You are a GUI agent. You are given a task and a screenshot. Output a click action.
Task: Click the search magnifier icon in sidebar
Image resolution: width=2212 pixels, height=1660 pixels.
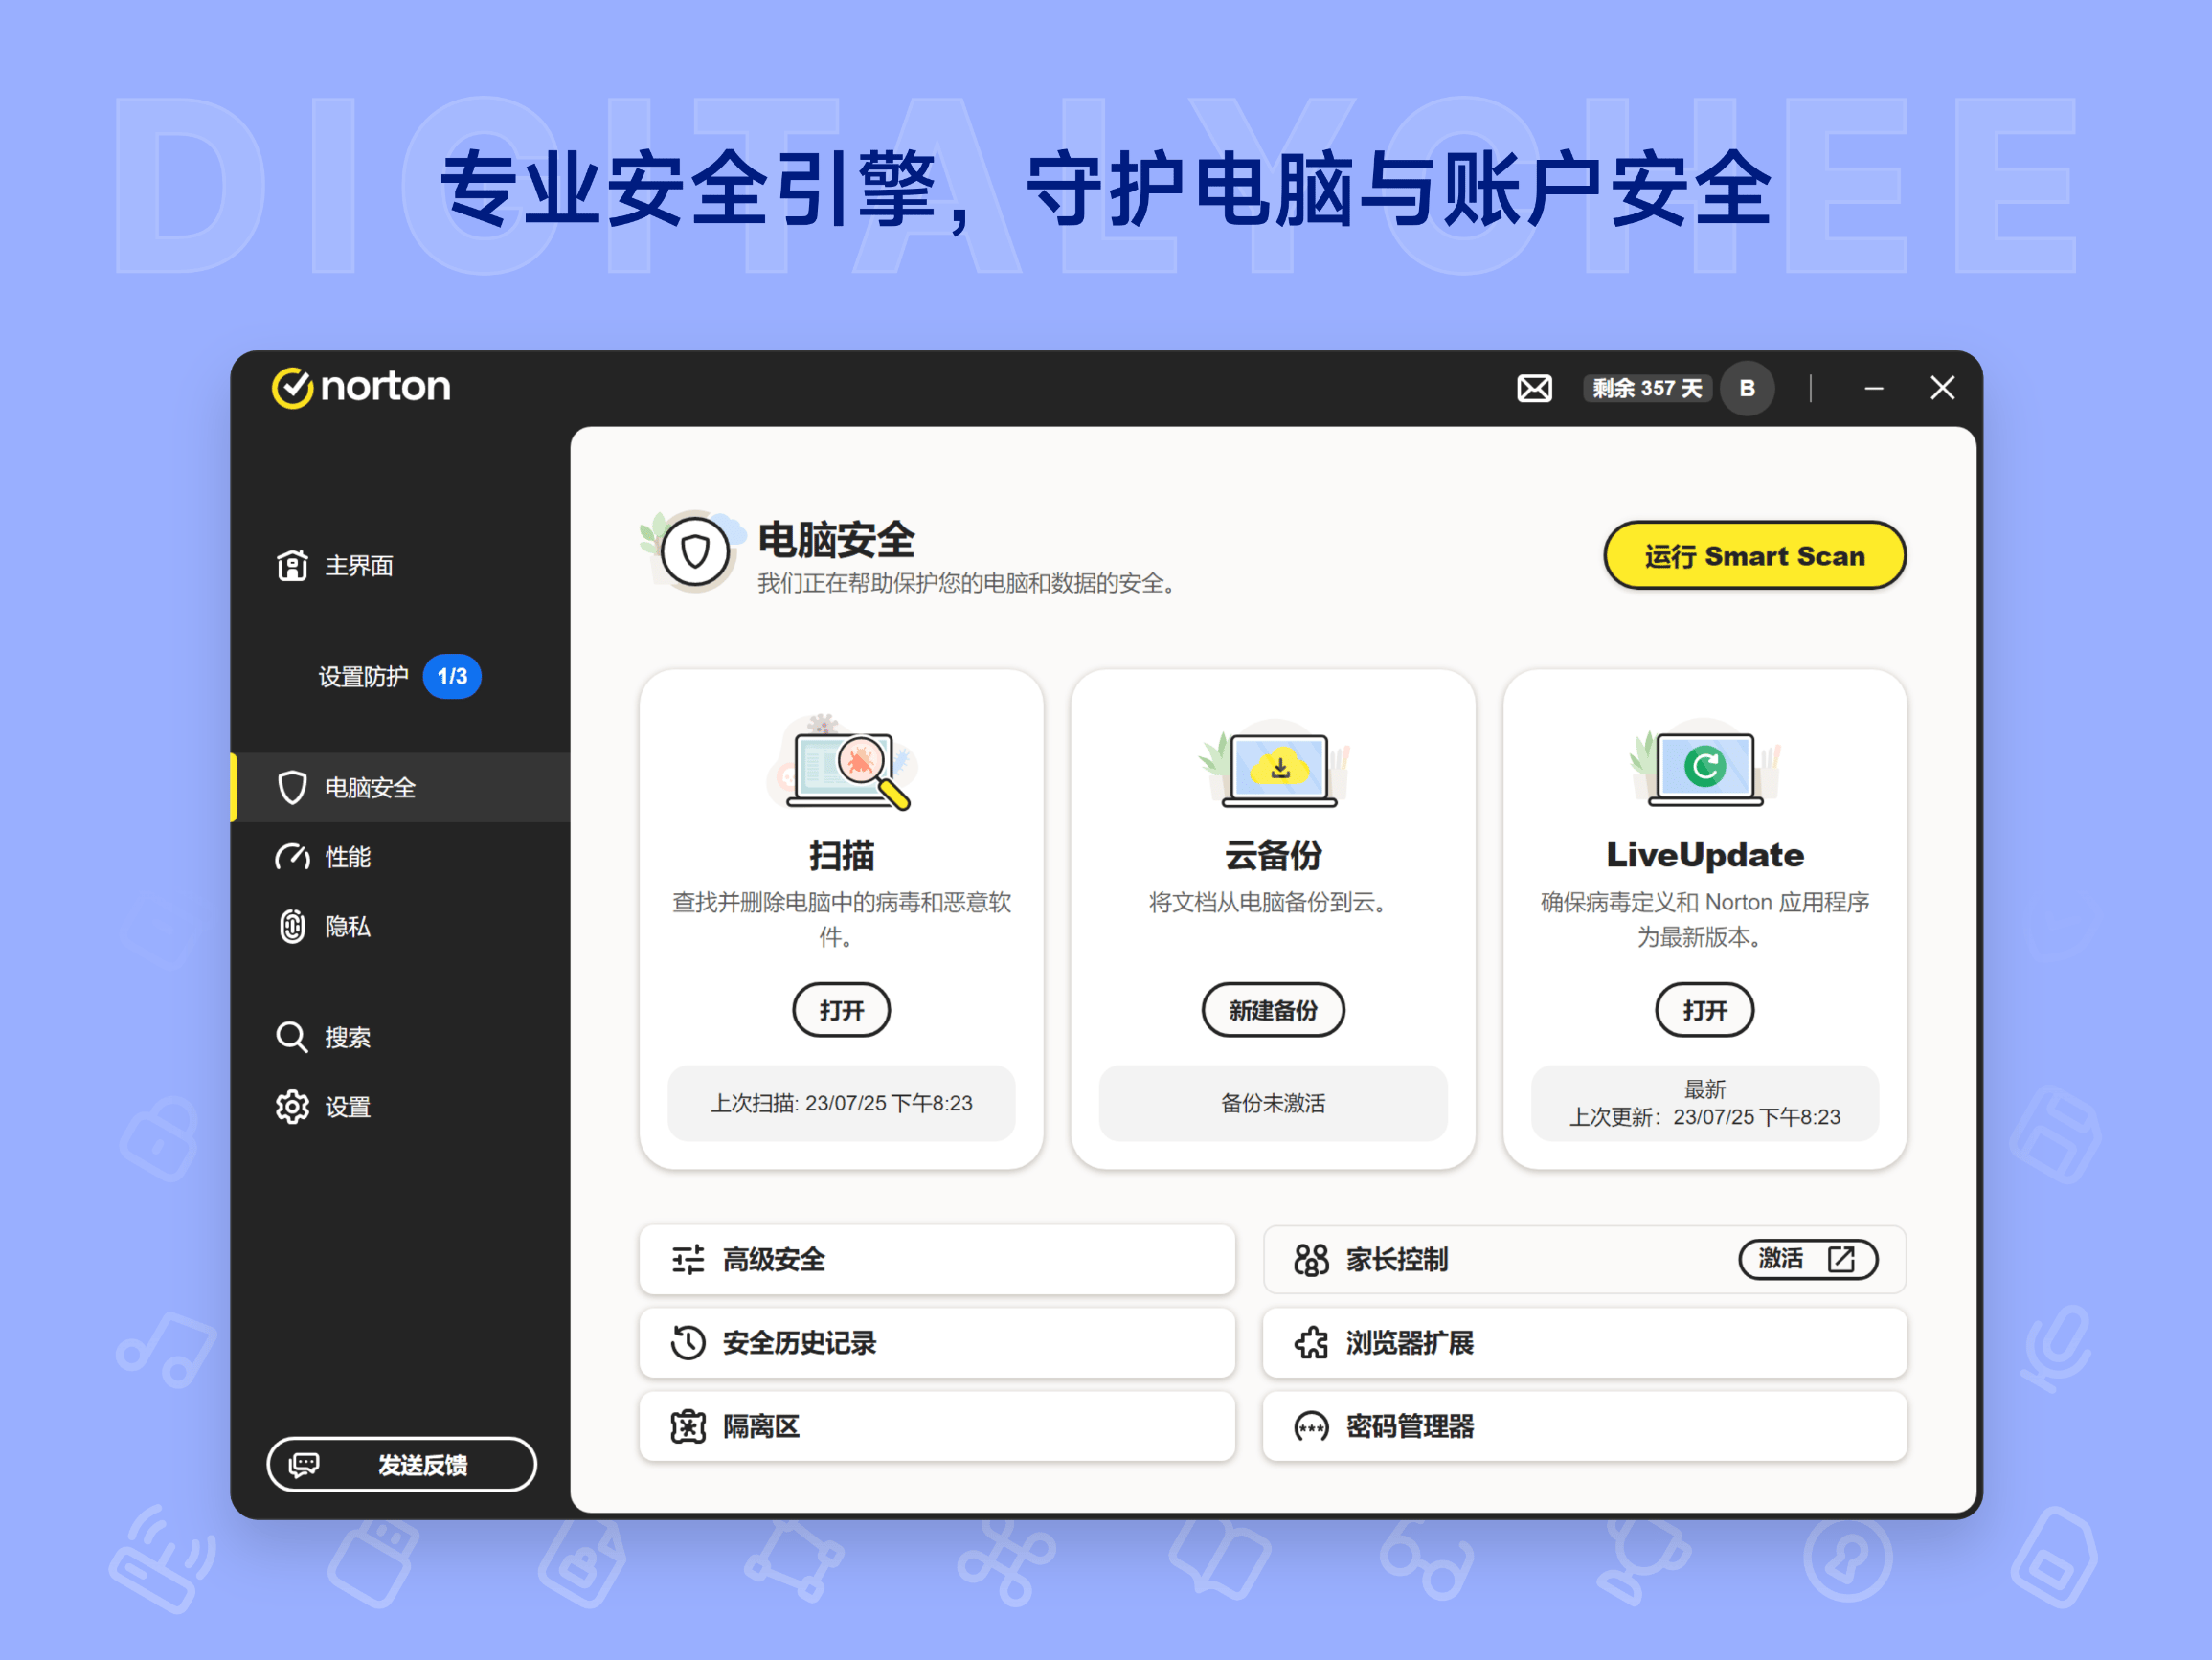(x=291, y=1036)
